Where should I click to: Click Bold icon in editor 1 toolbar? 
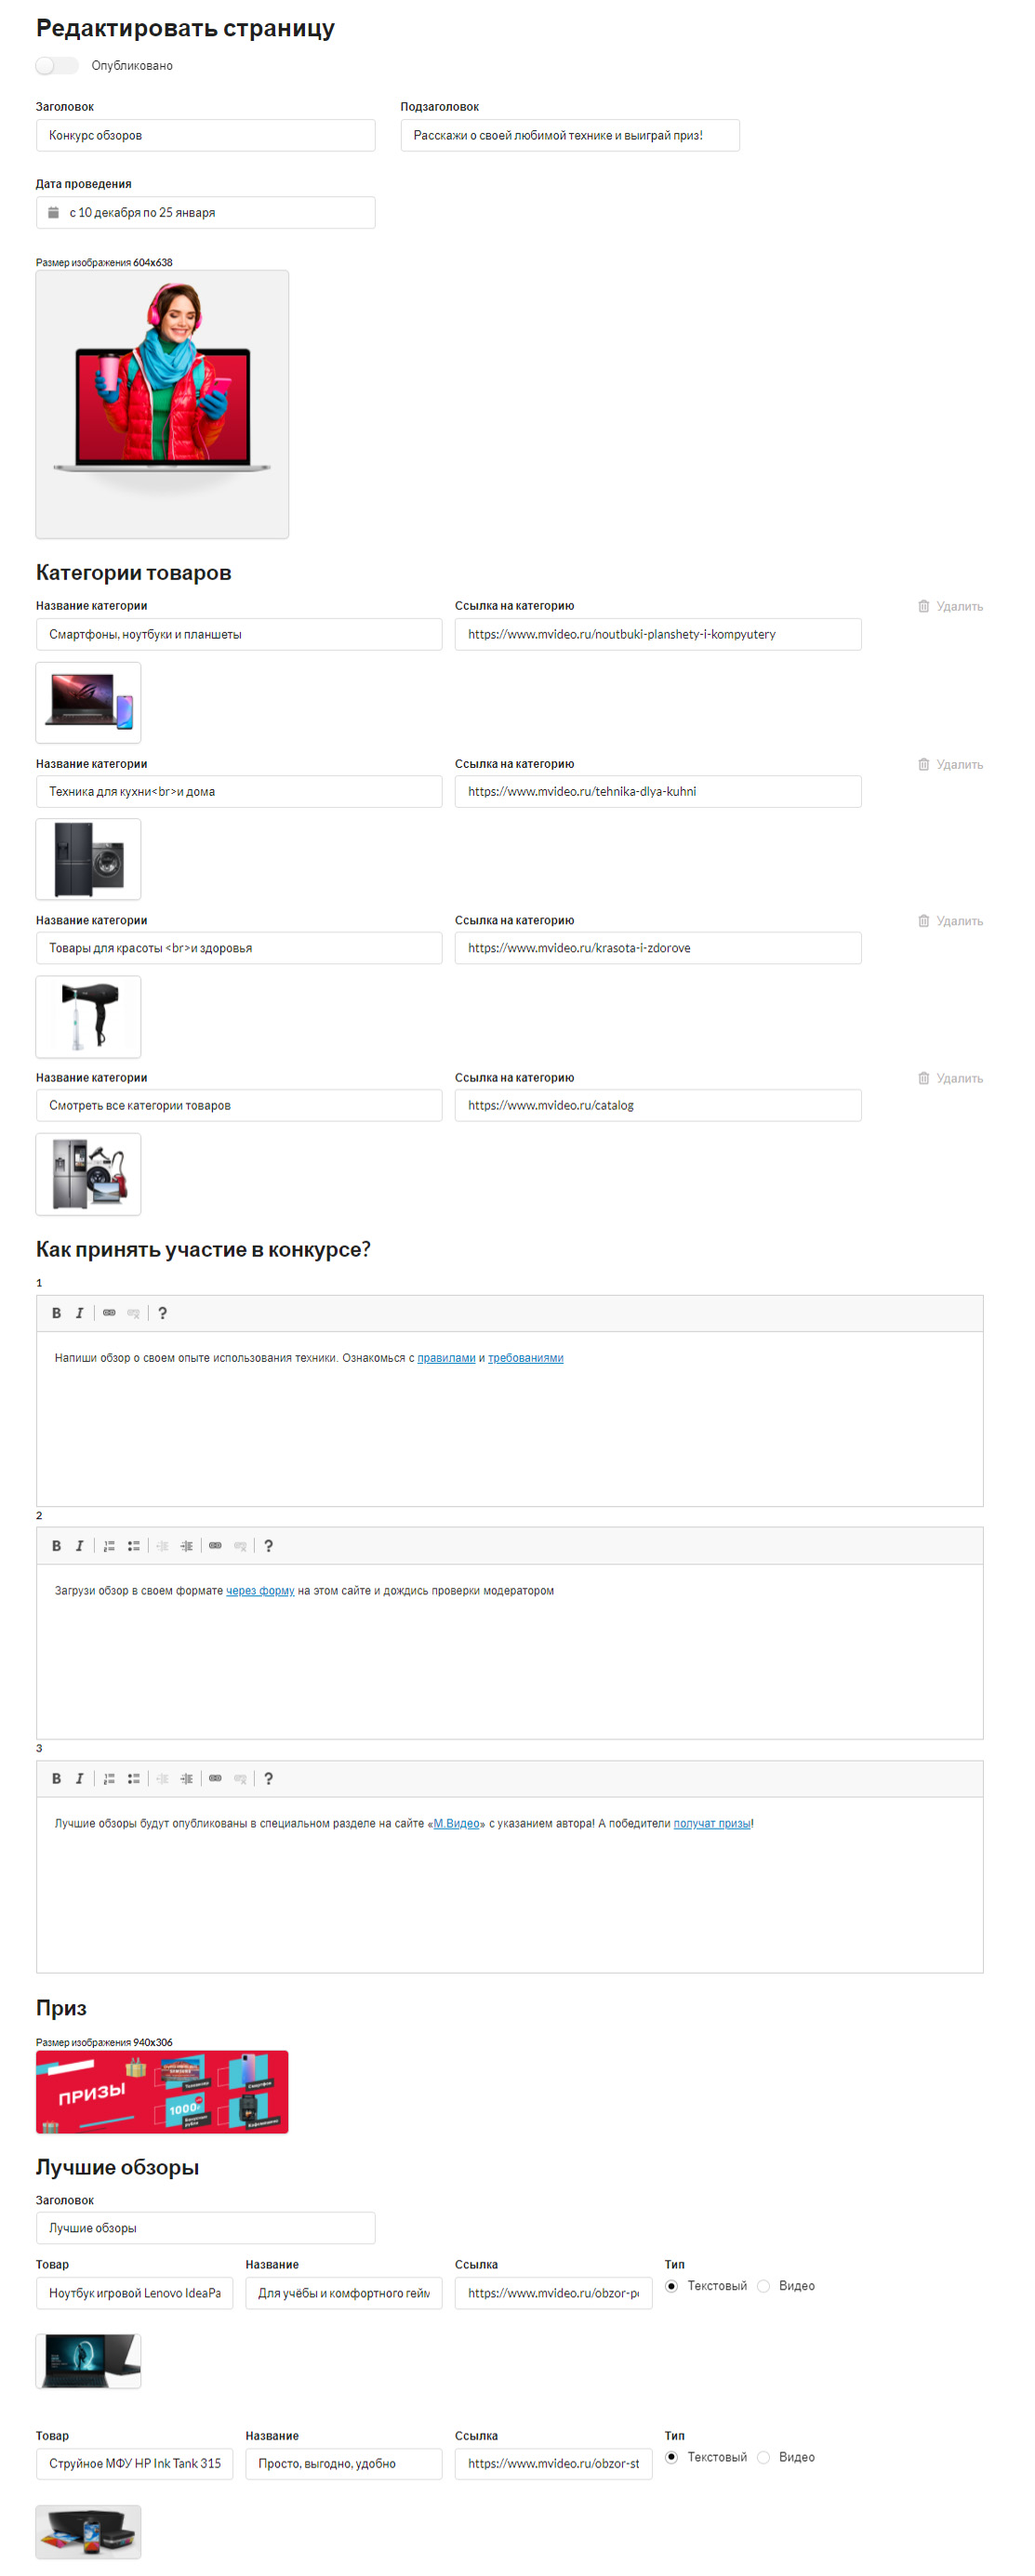56,1313
